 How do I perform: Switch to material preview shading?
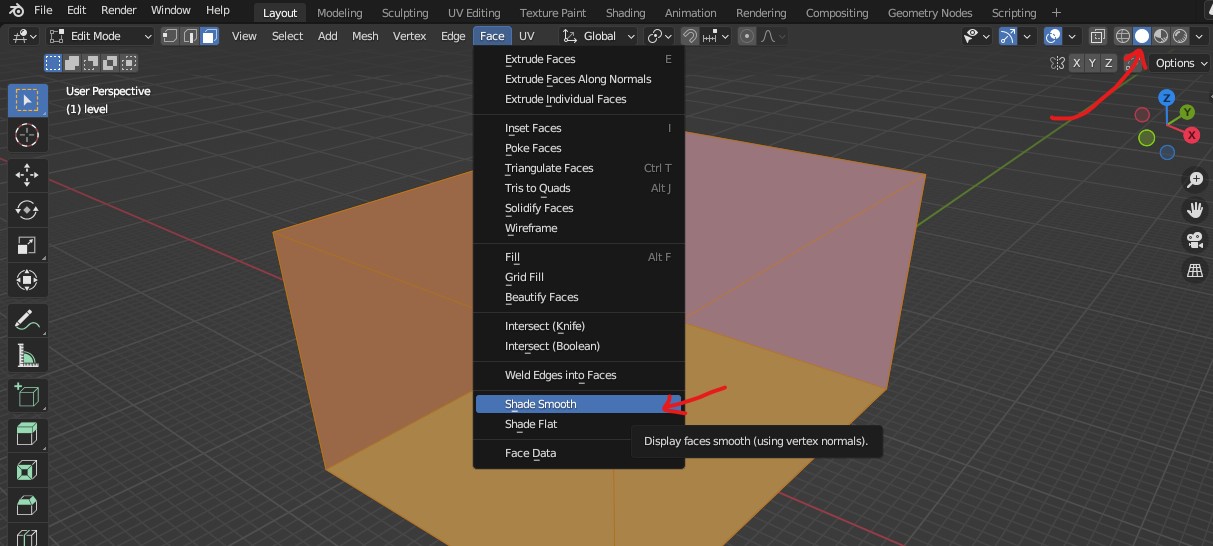[x=1161, y=36]
